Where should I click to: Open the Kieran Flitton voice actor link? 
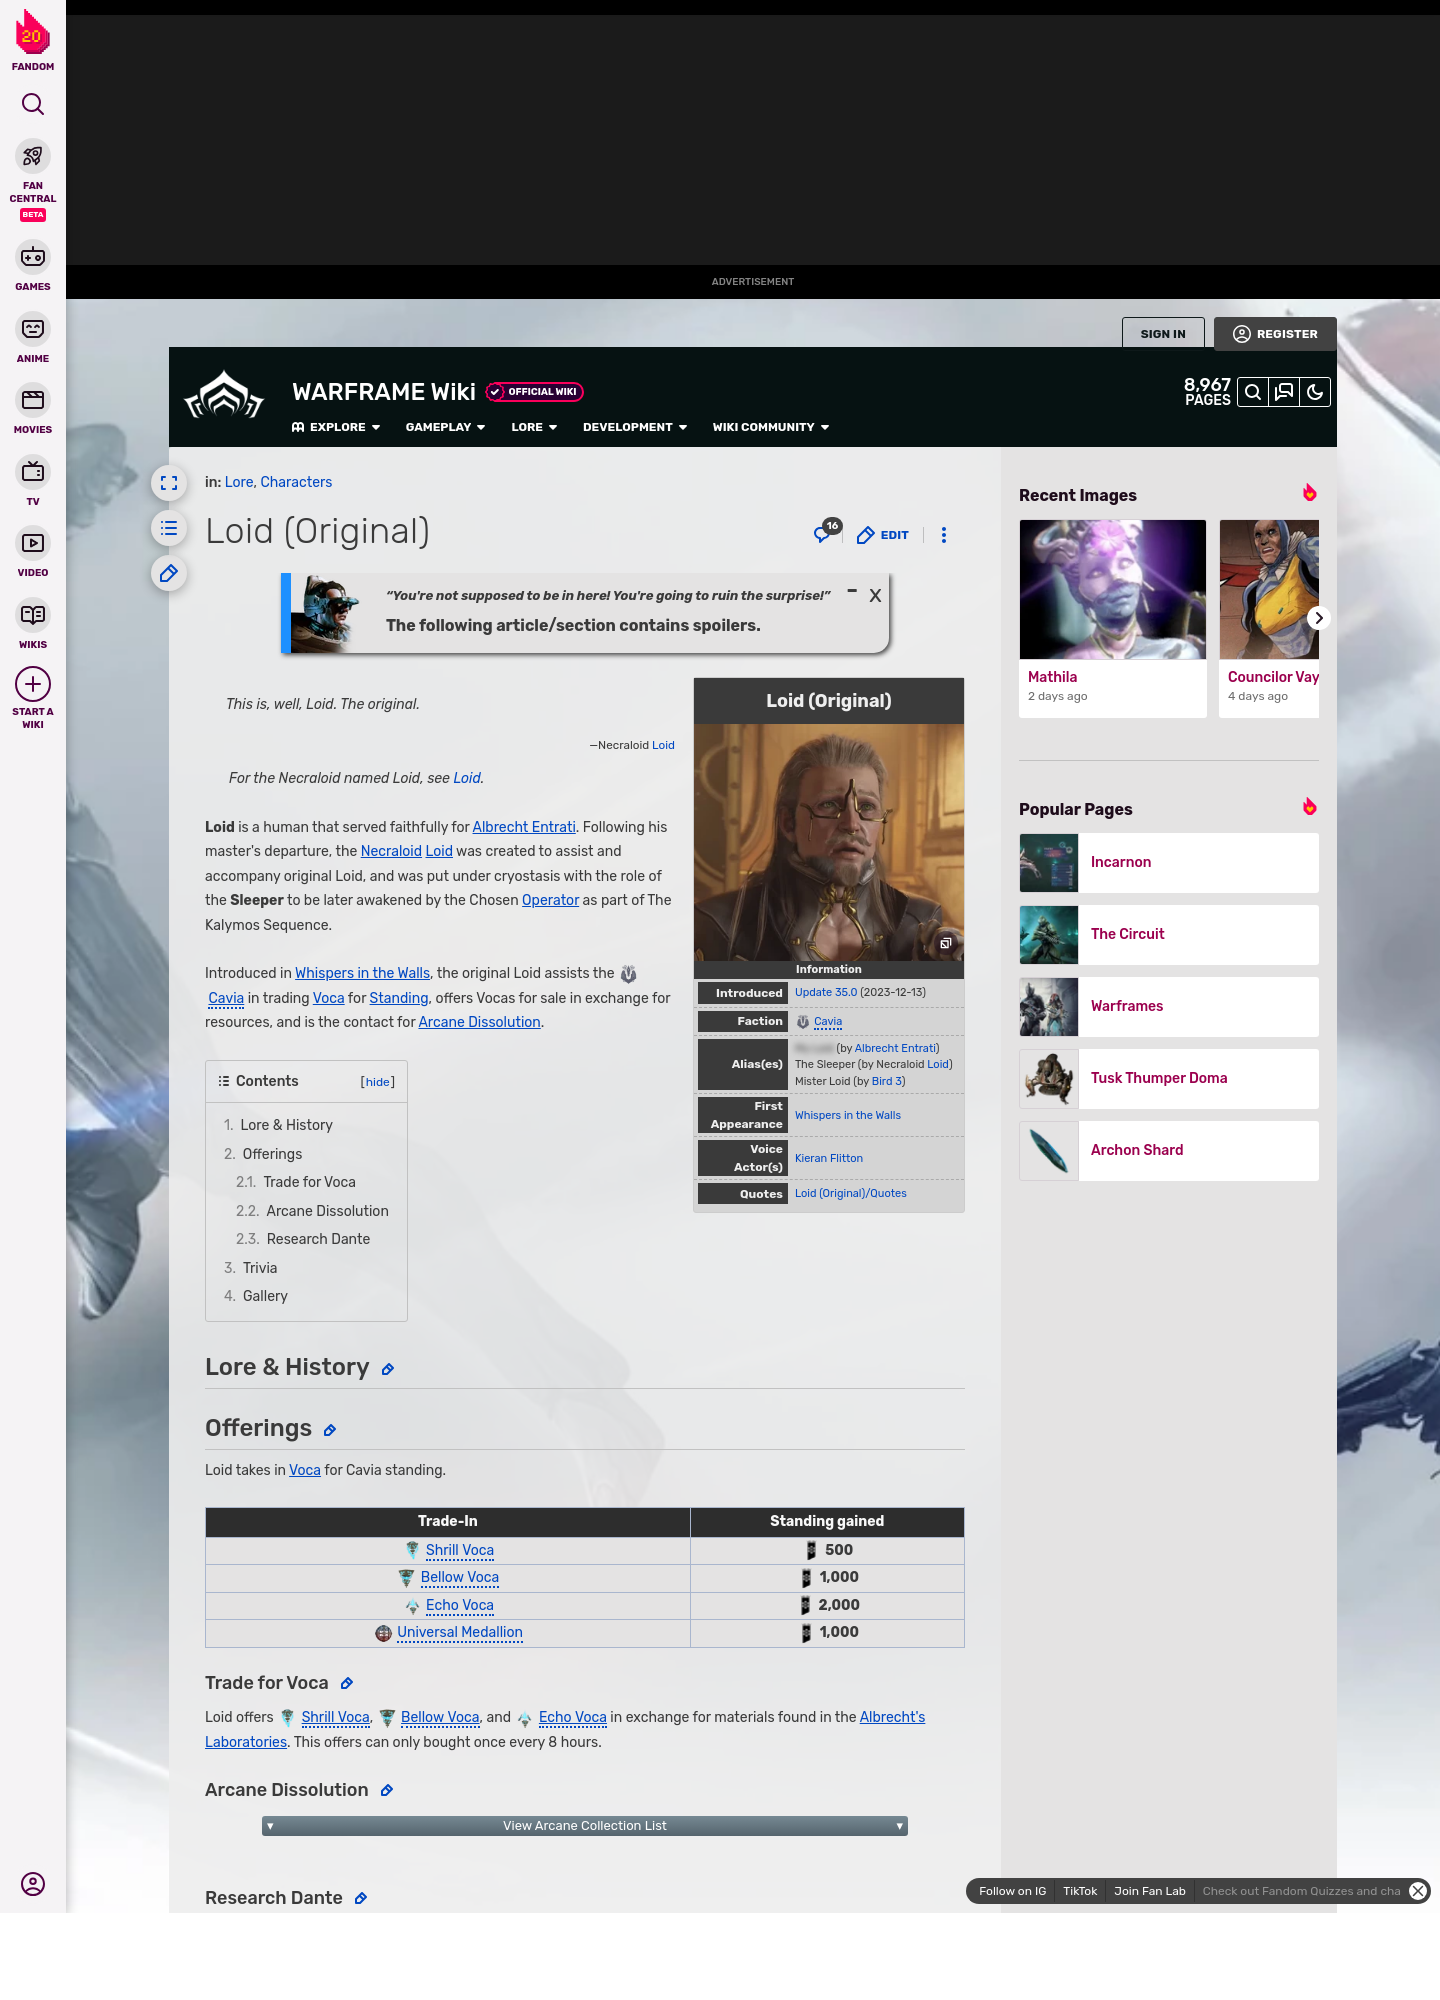(x=829, y=1158)
